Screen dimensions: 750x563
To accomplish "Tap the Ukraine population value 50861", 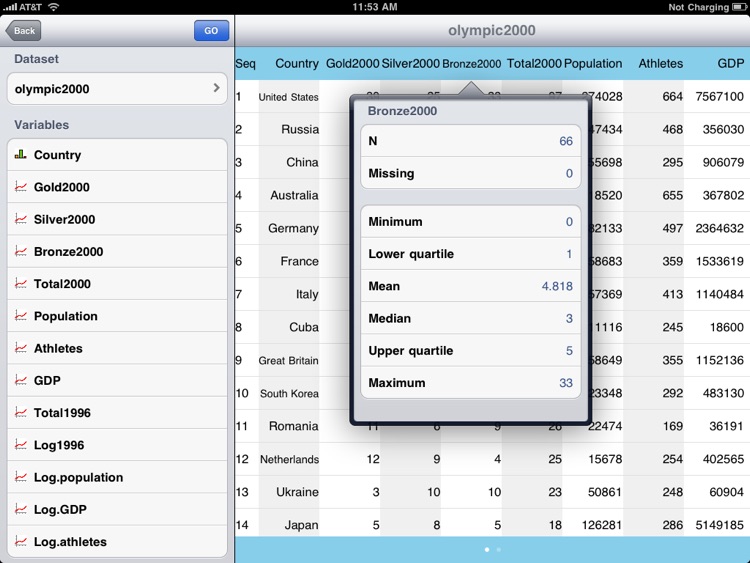I will (605, 492).
